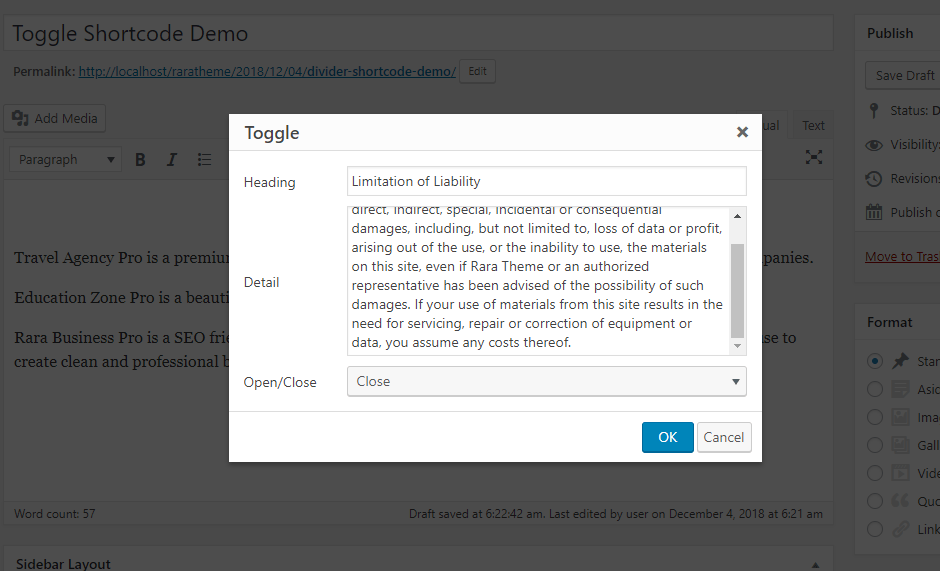Click OK to insert the toggle
This screenshot has height=571, width=940.
[x=667, y=437]
